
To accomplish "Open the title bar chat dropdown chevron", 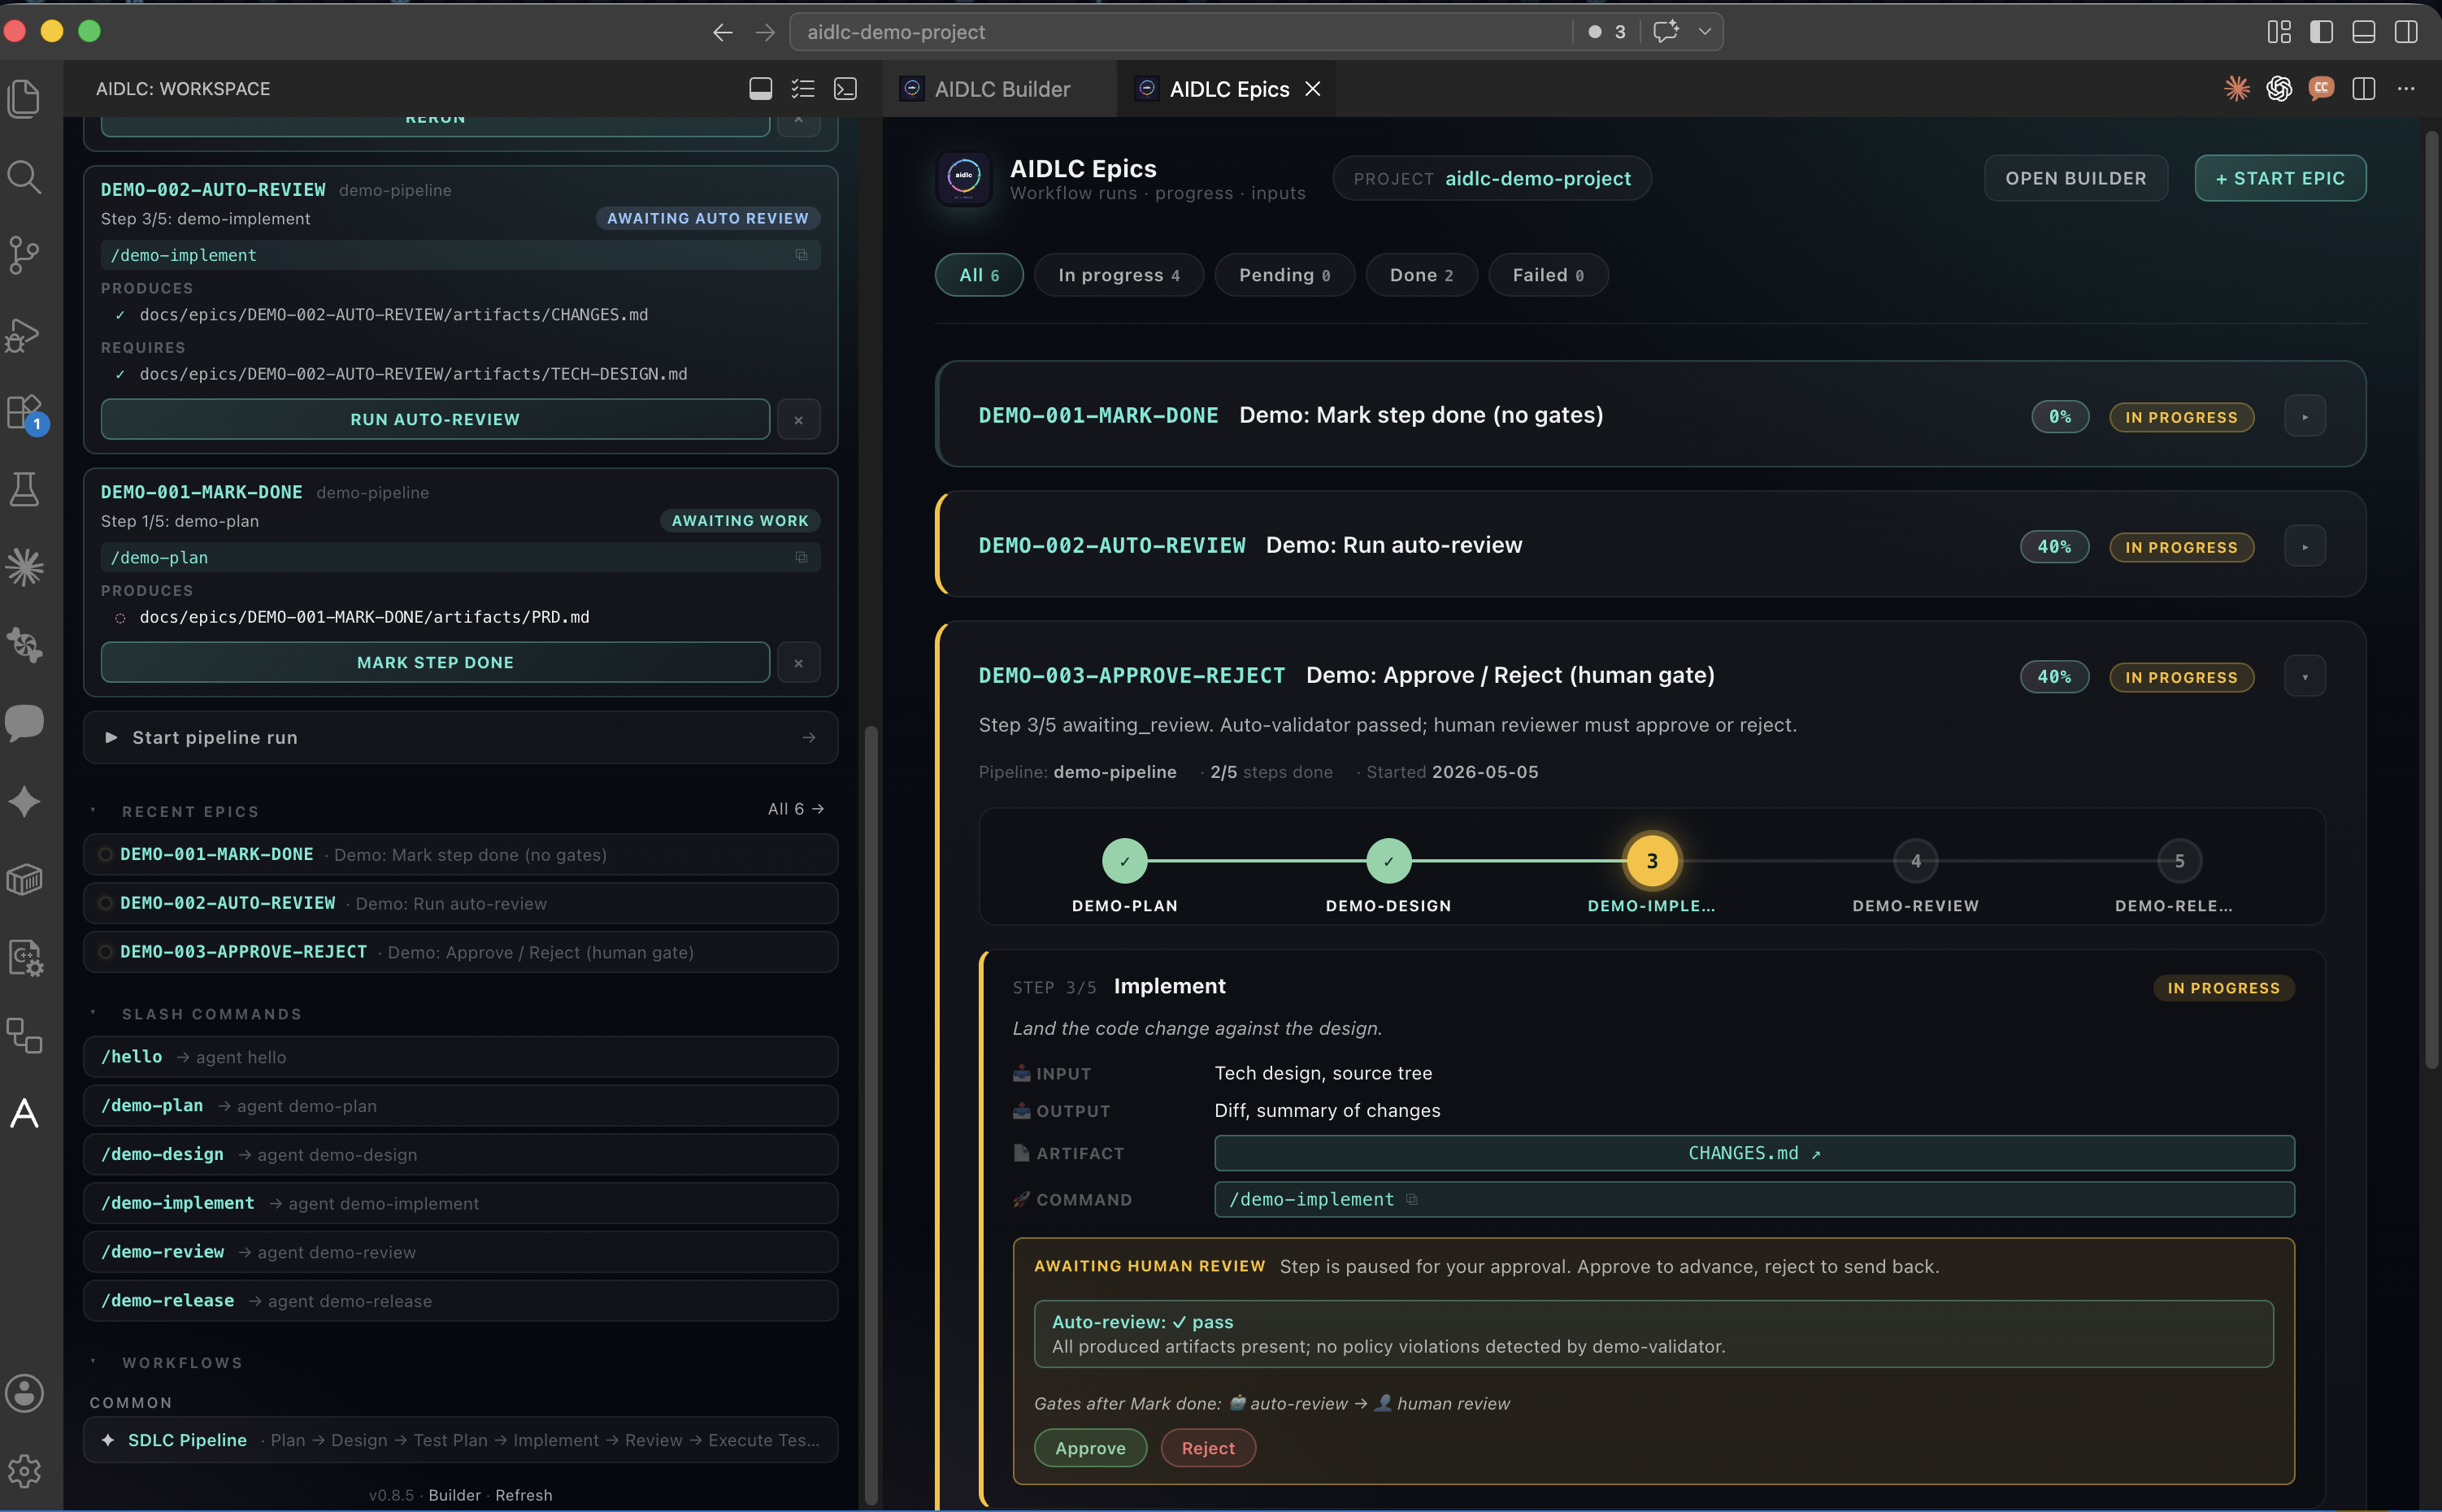I will [x=1705, y=32].
